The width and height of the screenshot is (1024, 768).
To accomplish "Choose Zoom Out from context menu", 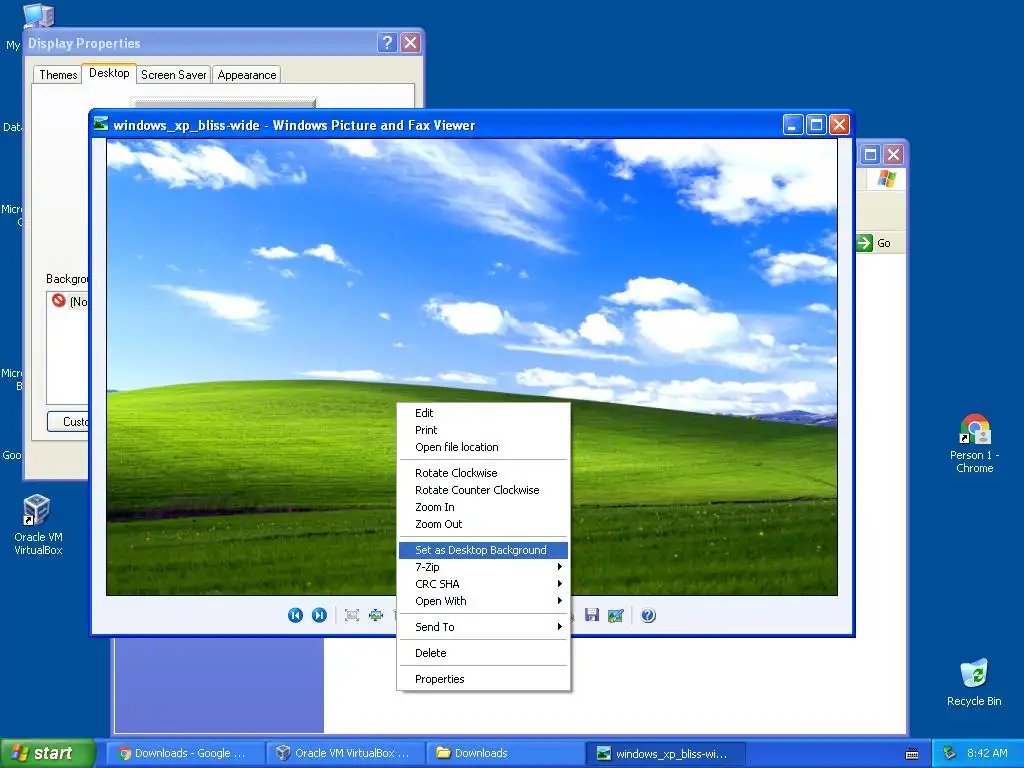I will tap(483, 524).
